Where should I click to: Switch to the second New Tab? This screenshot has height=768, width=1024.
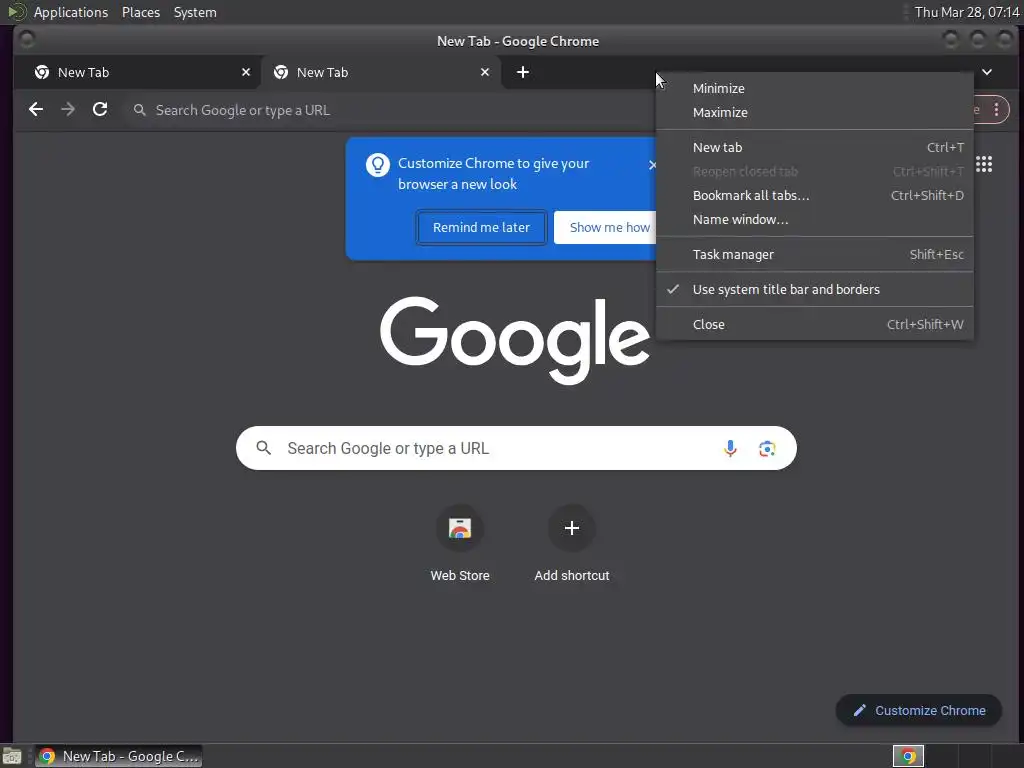click(x=381, y=72)
